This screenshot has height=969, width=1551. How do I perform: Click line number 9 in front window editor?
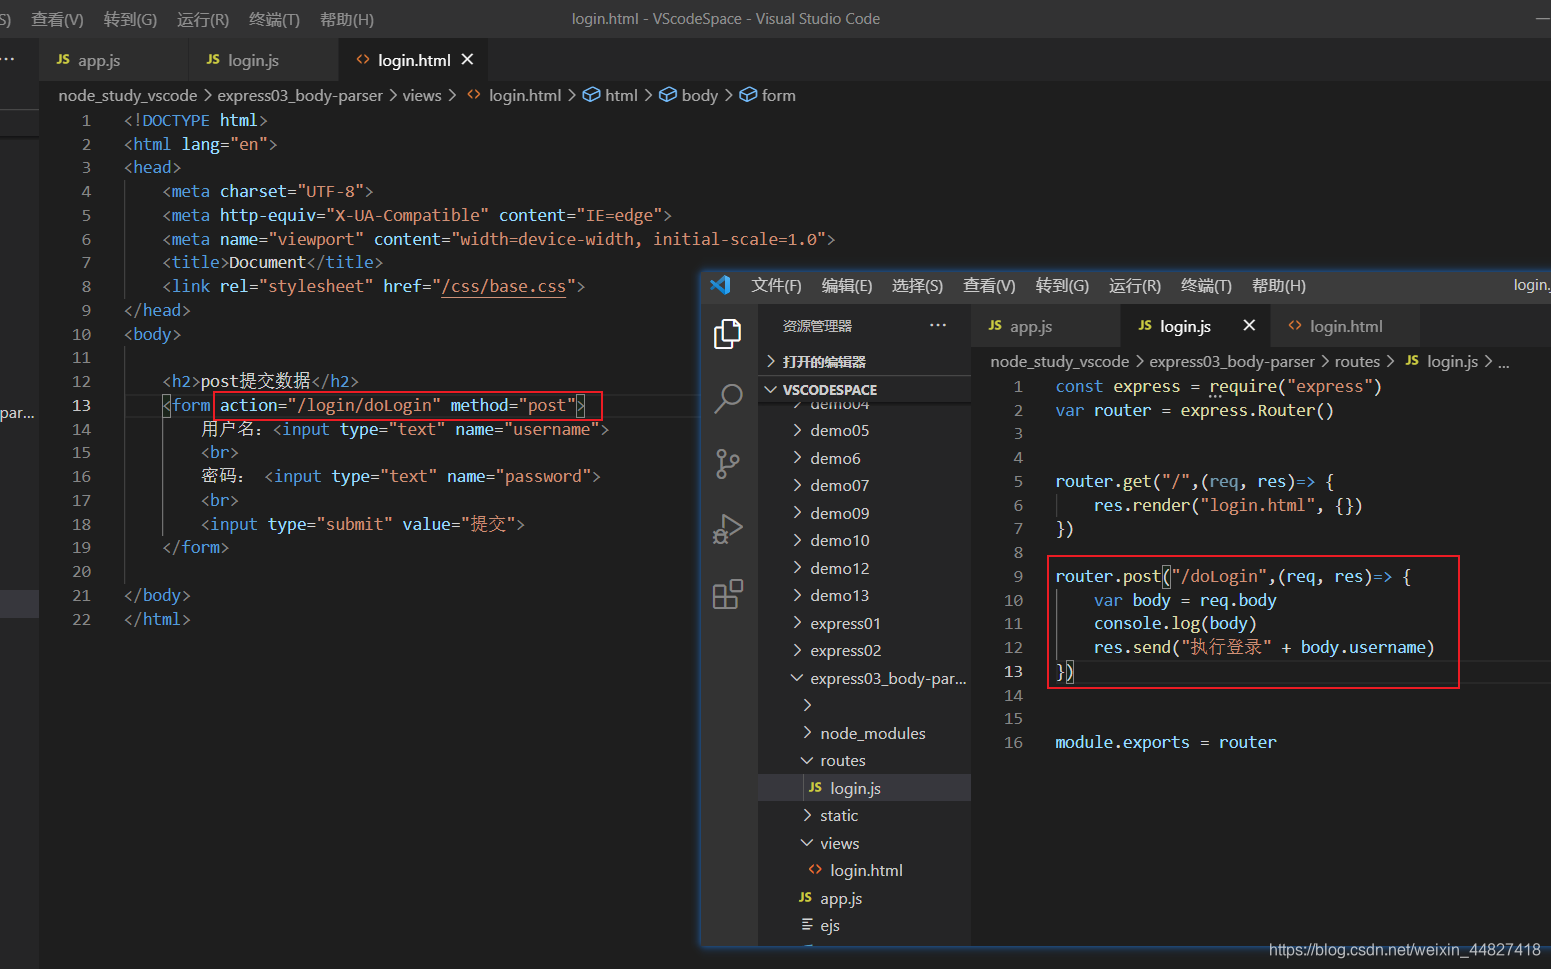point(1018,576)
